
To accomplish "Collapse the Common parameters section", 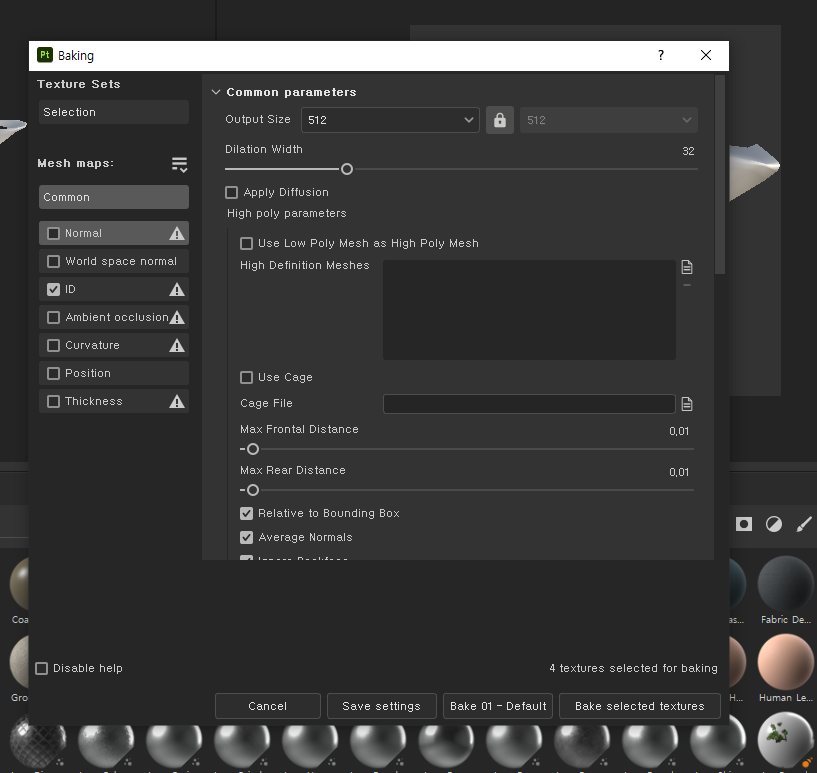I will [x=216, y=92].
